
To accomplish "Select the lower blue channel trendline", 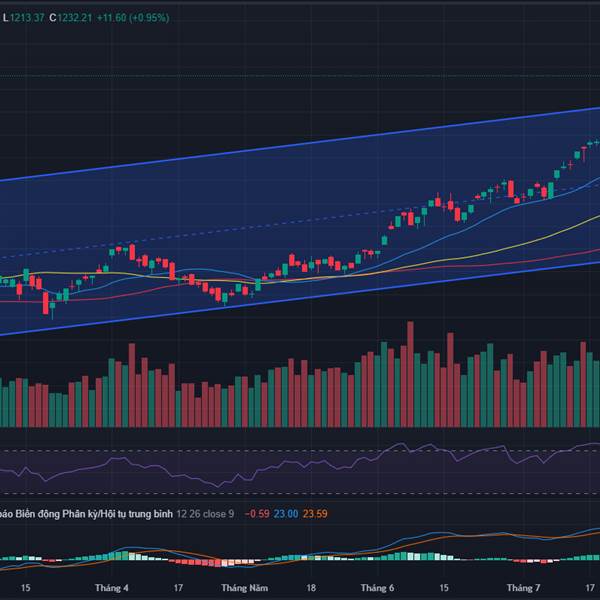I will (300, 298).
